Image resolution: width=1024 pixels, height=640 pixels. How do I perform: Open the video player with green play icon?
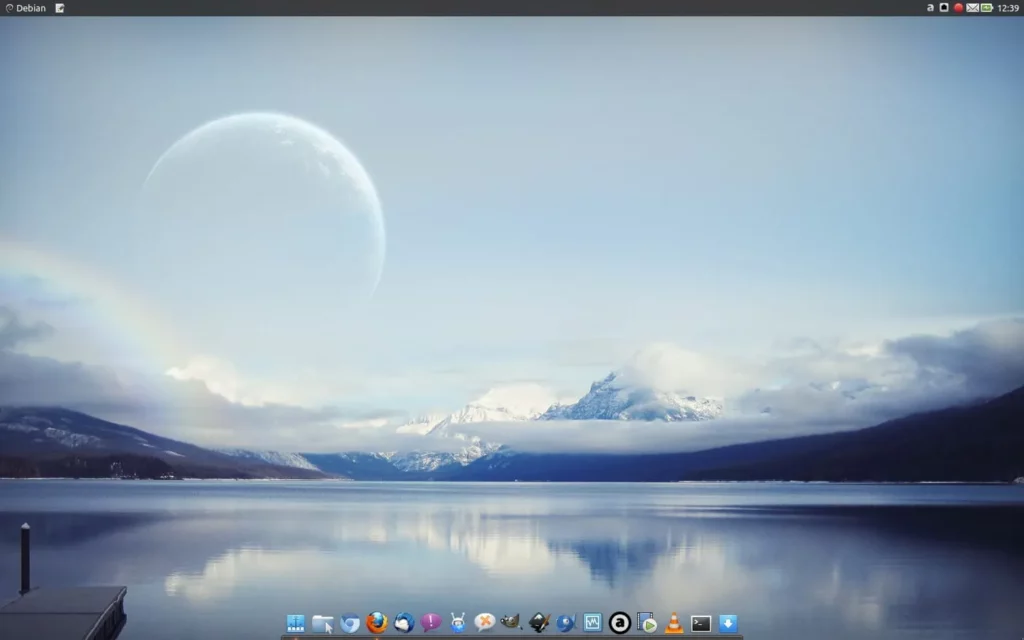coord(646,623)
